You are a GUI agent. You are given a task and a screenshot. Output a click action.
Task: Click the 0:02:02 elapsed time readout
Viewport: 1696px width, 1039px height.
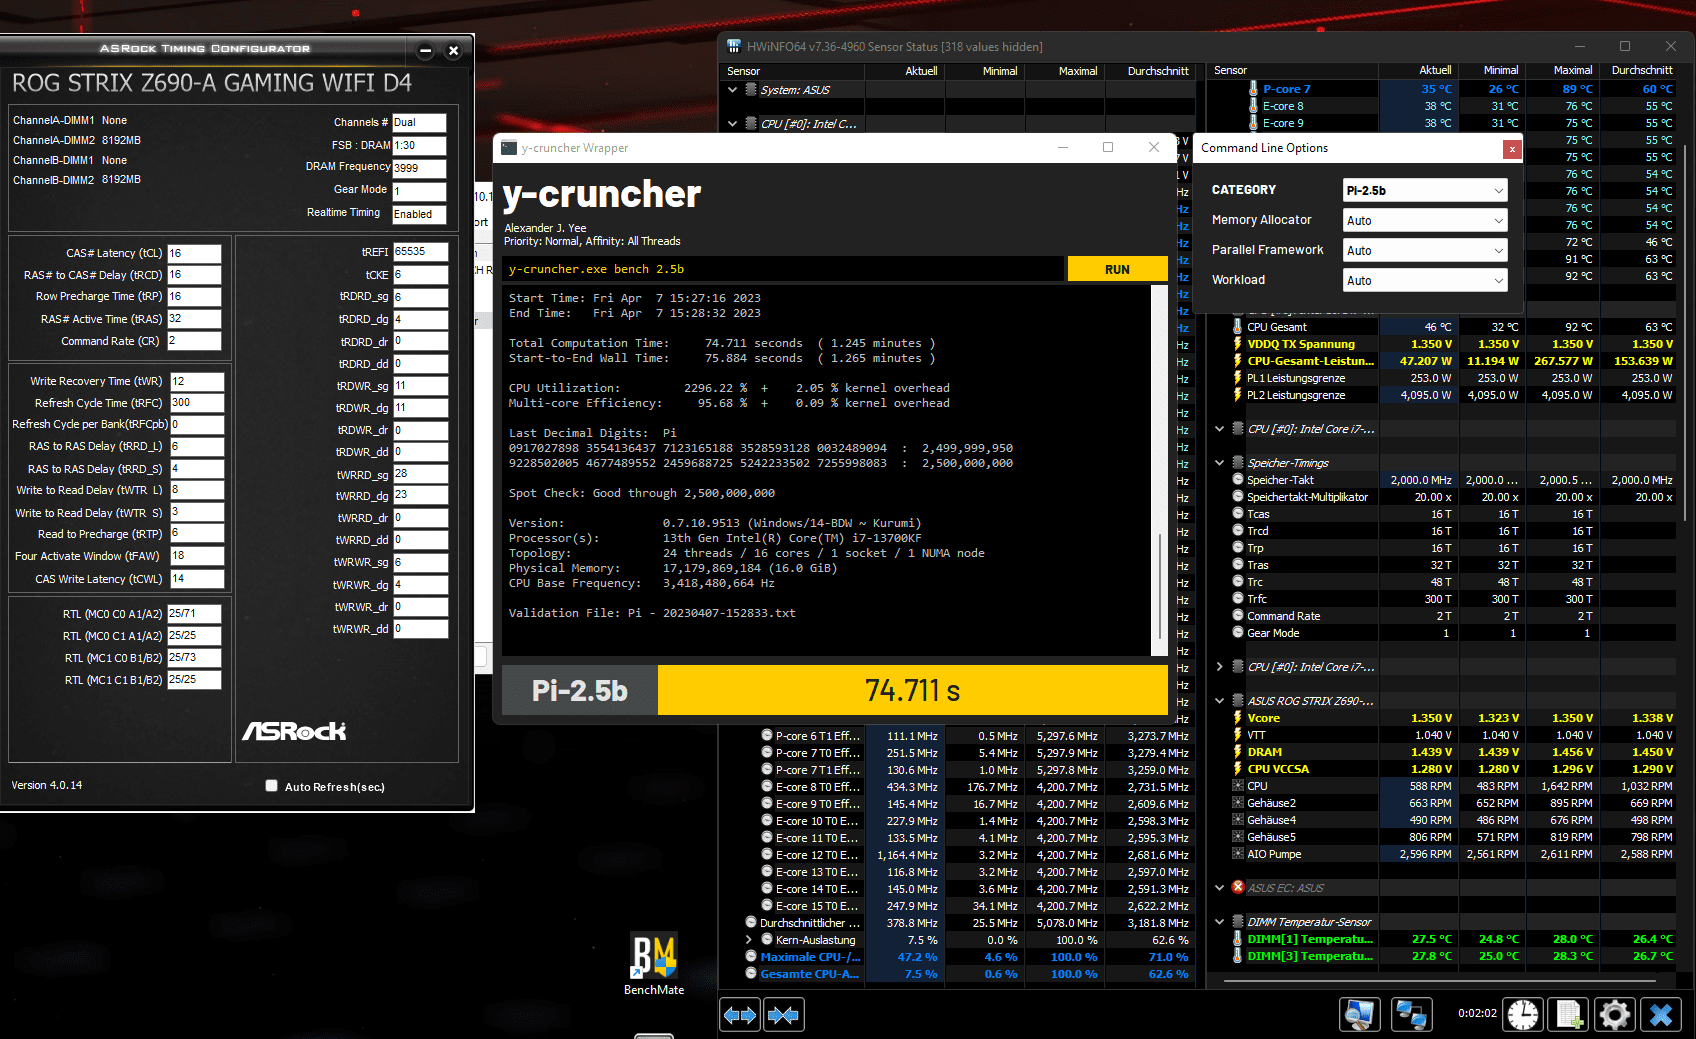point(1477,1013)
